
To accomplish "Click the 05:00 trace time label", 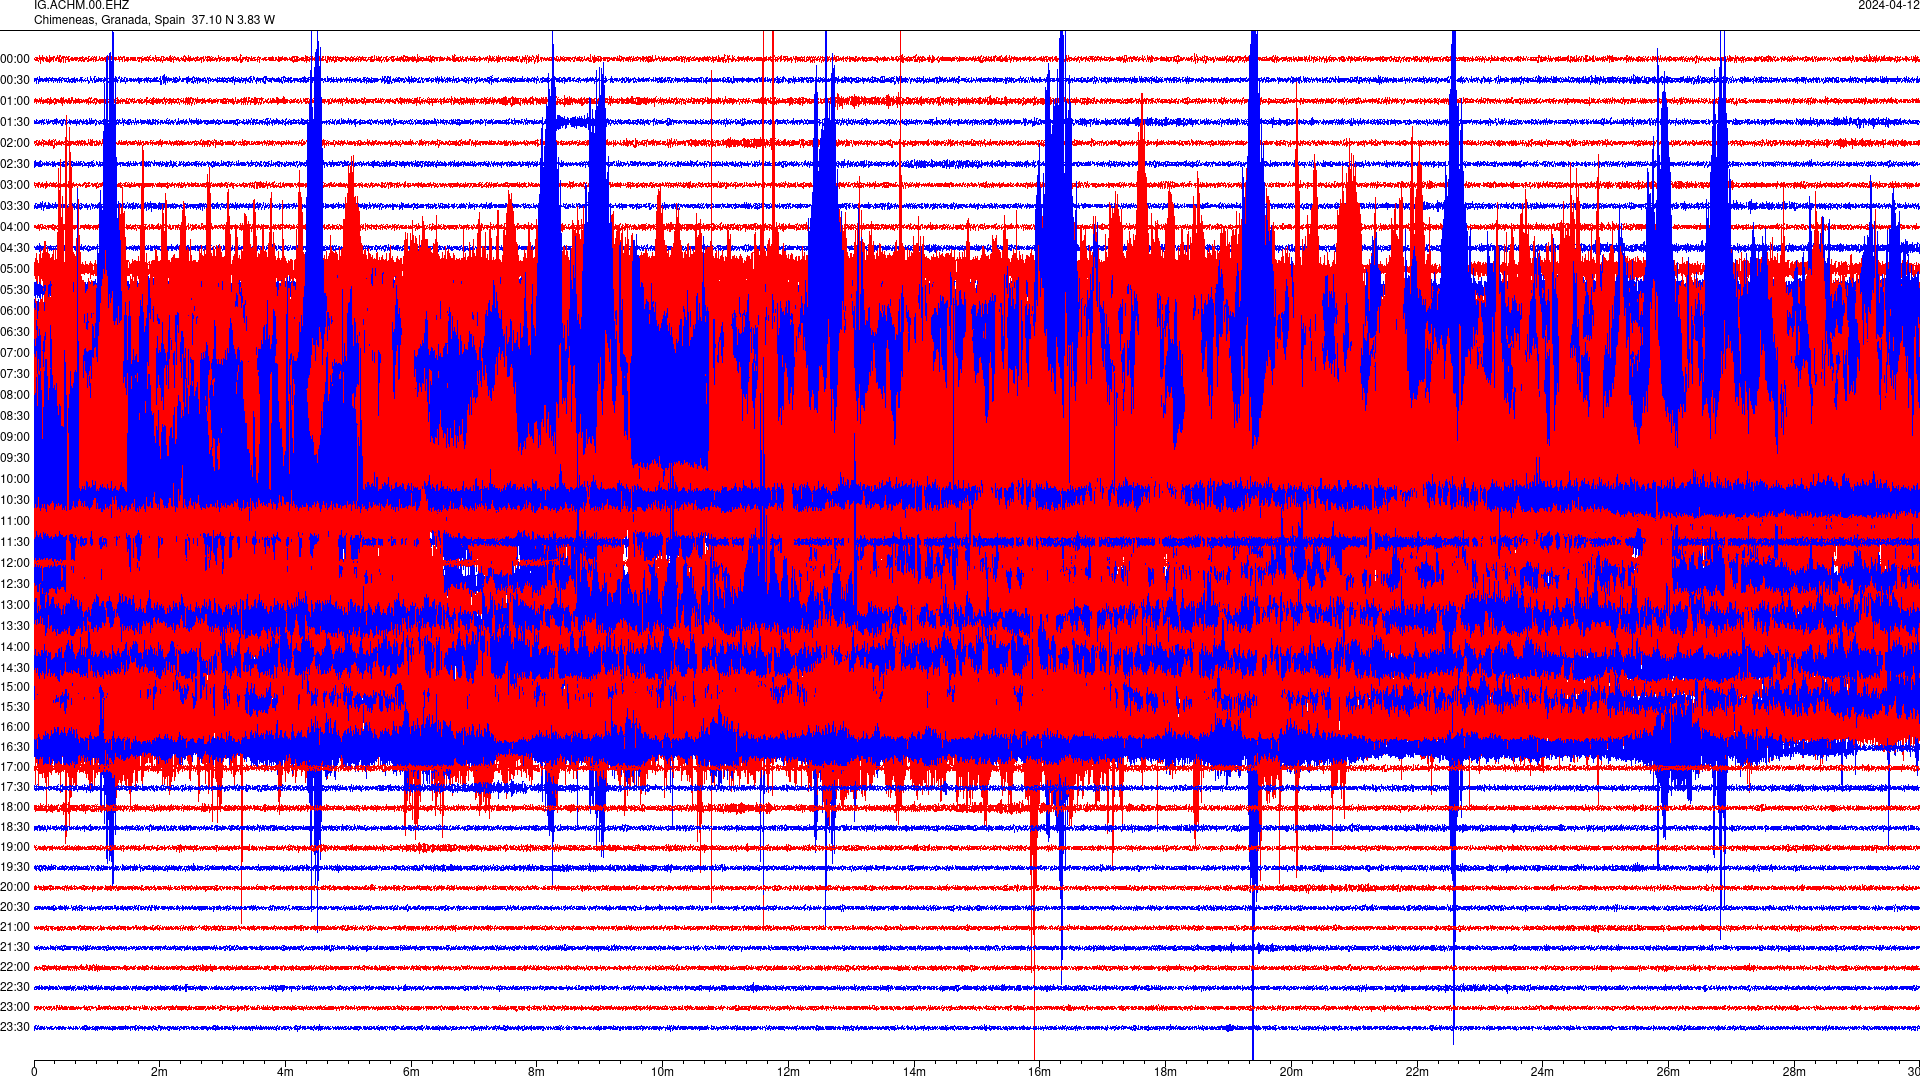I will pyautogui.click(x=15, y=269).
